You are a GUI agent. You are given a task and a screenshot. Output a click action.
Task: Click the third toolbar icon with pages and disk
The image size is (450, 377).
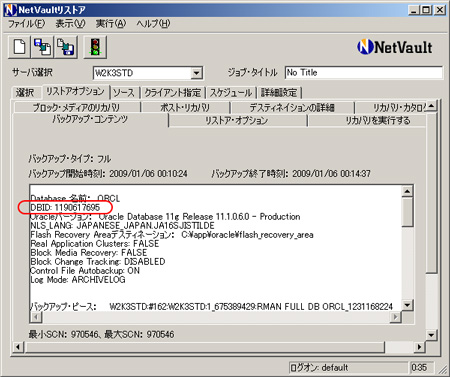pos(66,47)
